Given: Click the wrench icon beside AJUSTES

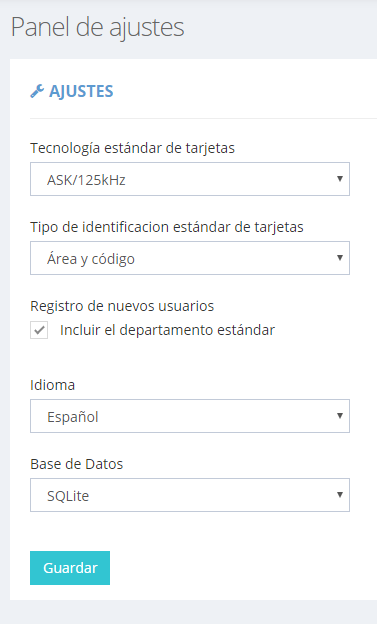Looking at the screenshot, I should tap(37, 92).
